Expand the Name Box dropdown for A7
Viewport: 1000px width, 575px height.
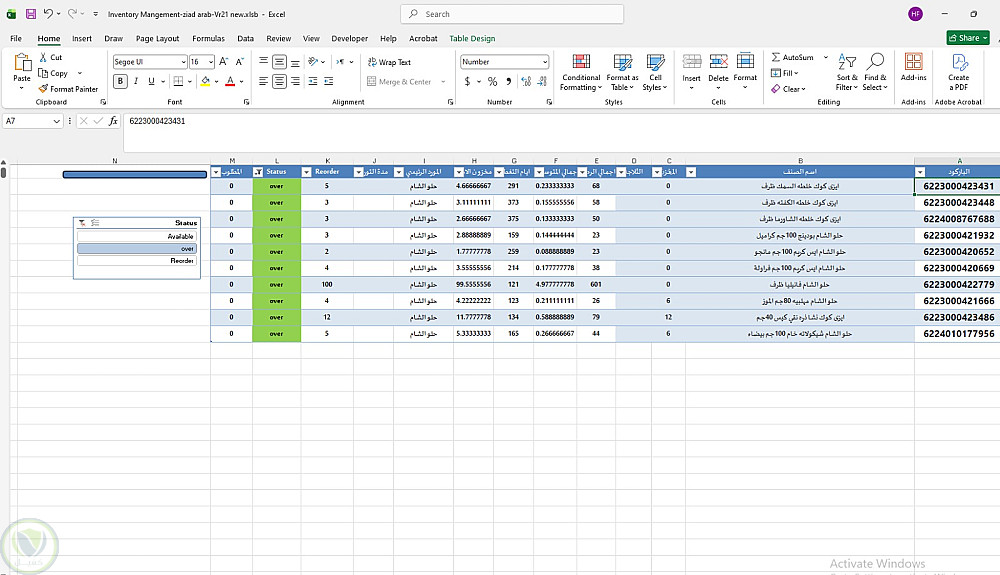click(x=56, y=120)
